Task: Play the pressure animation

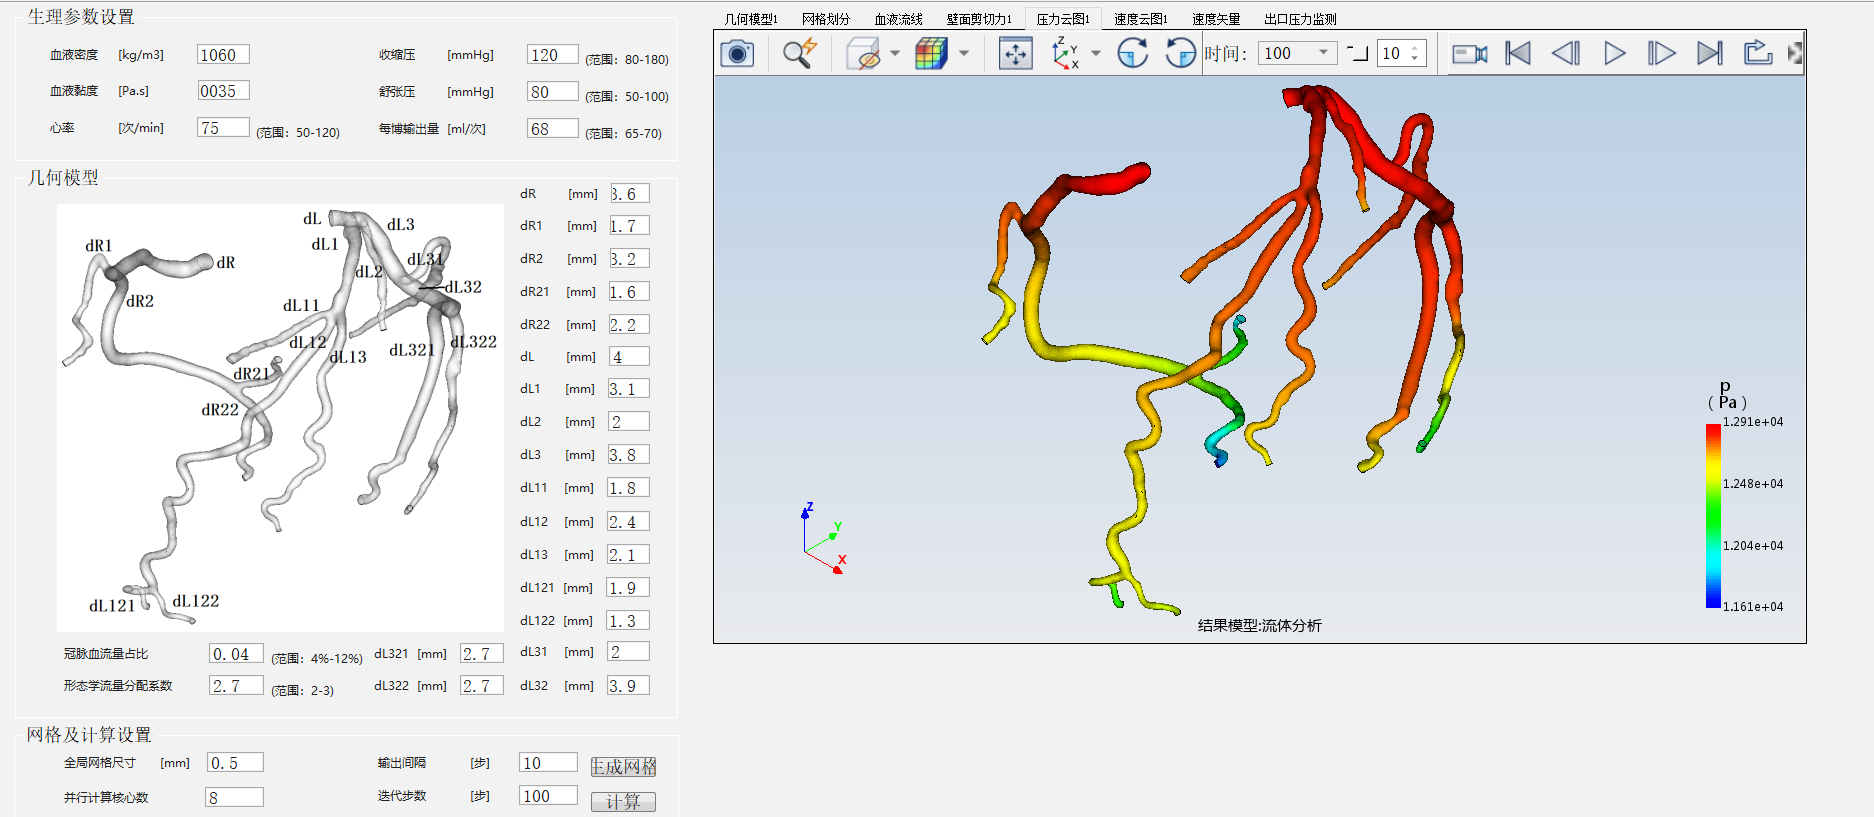Action: [x=1614, y=53]
